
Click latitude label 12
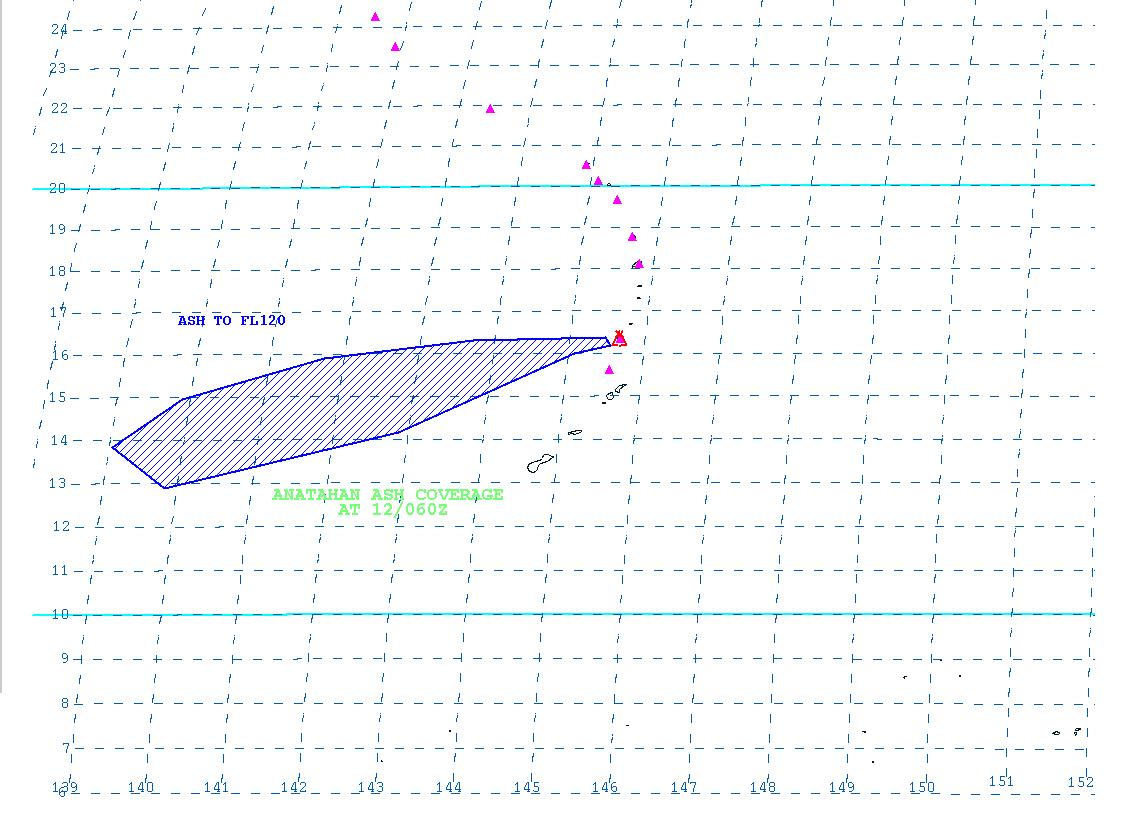click(x=62, y=526)
